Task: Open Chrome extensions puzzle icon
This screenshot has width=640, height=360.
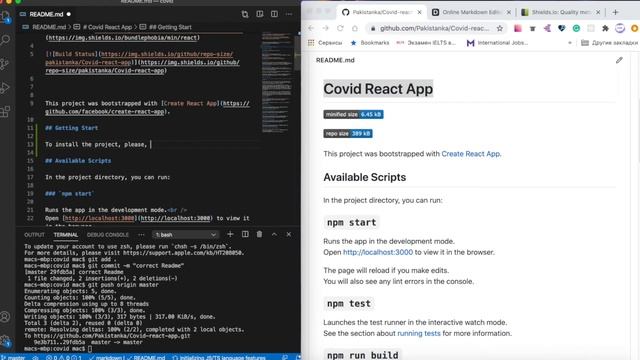Action: 605,28
